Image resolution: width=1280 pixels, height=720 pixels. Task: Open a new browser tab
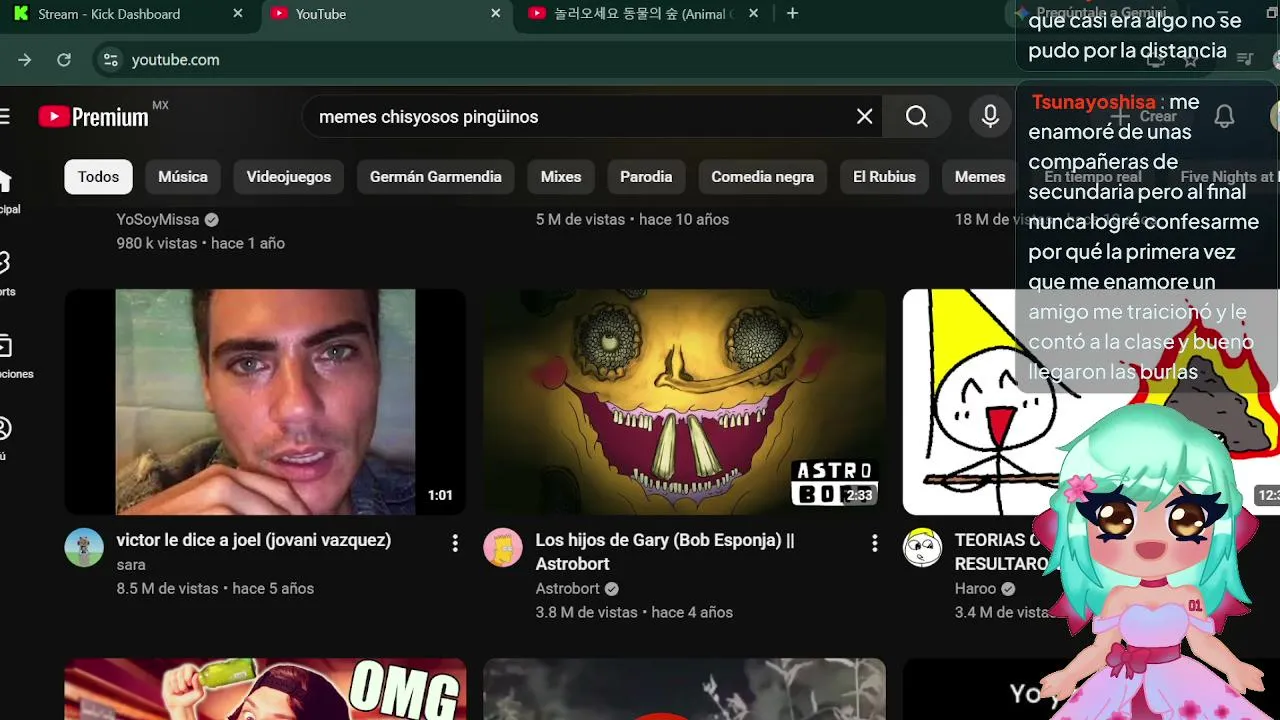(792, 14)
